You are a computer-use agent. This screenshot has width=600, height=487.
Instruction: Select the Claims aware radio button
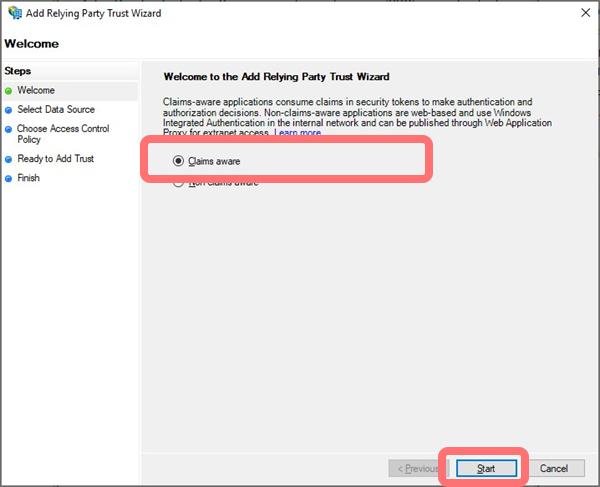(x=179, y=160)
